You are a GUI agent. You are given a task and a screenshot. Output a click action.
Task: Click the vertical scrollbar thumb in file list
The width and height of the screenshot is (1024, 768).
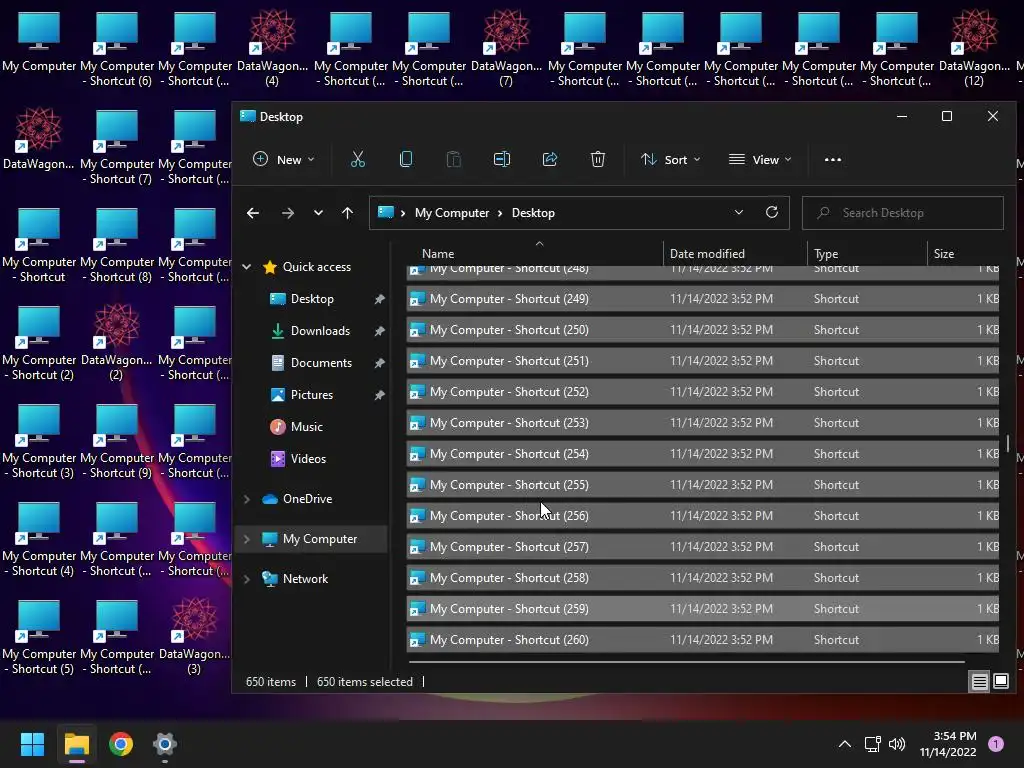click(x=1008, y=444)
